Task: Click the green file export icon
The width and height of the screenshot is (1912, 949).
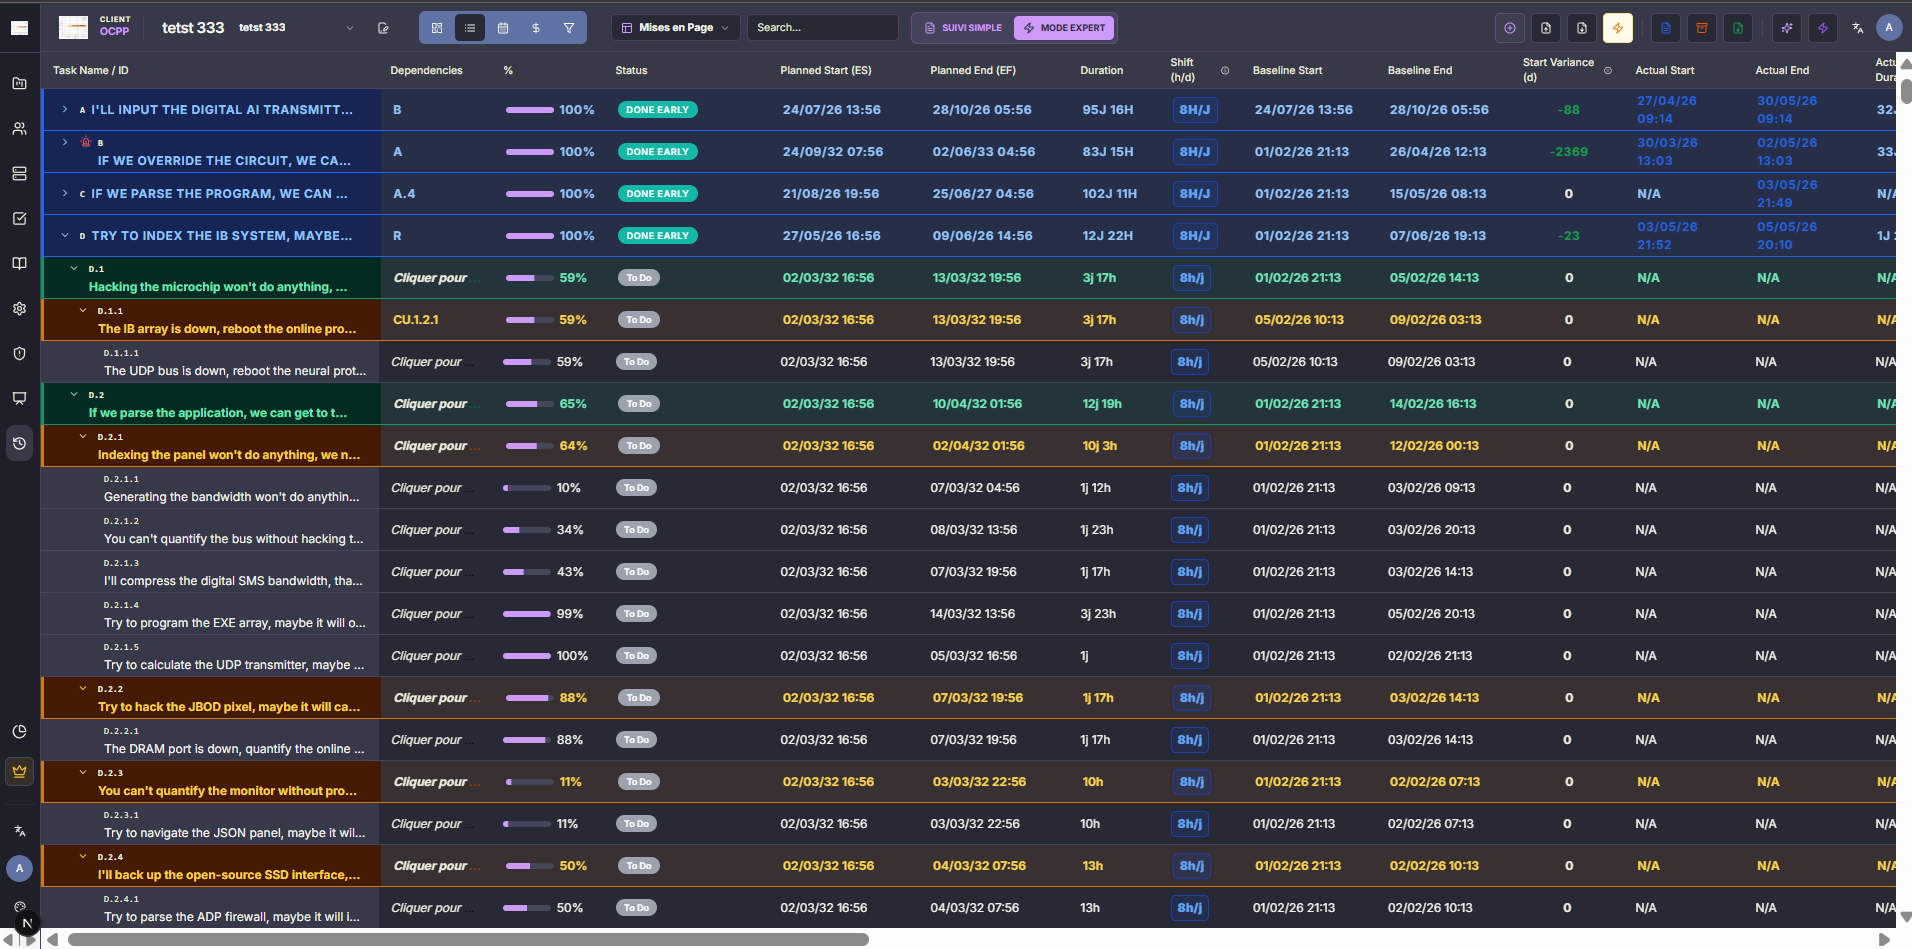Action: pyautogui.click(x=1738, y=28)
